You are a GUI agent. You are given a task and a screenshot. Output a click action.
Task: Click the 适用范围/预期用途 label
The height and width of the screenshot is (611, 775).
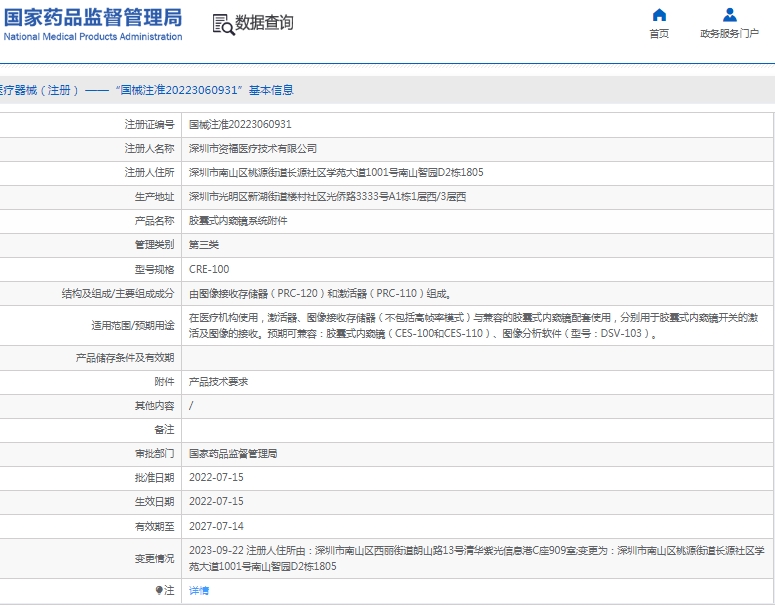133,325
